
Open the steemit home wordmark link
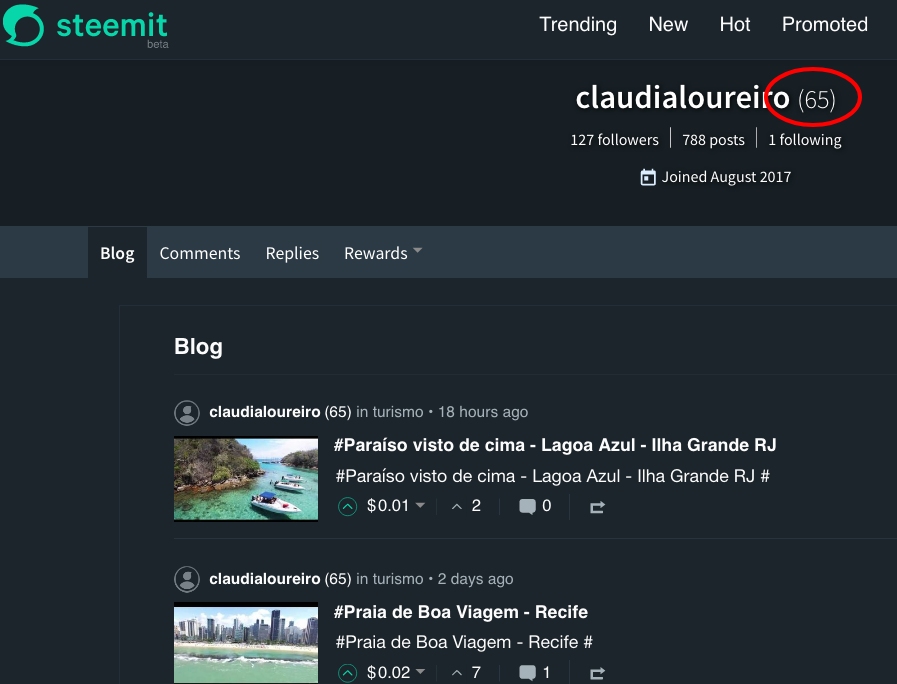(112, 26)
